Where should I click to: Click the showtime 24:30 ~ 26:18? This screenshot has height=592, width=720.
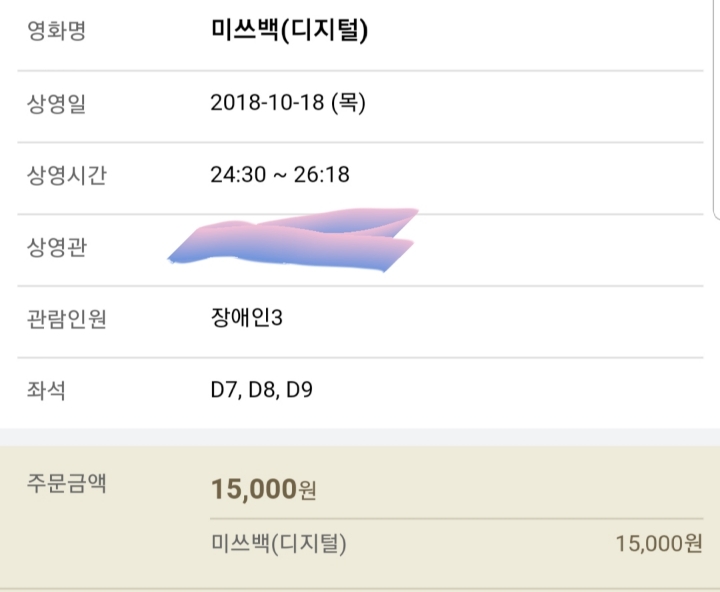[280, 175]
